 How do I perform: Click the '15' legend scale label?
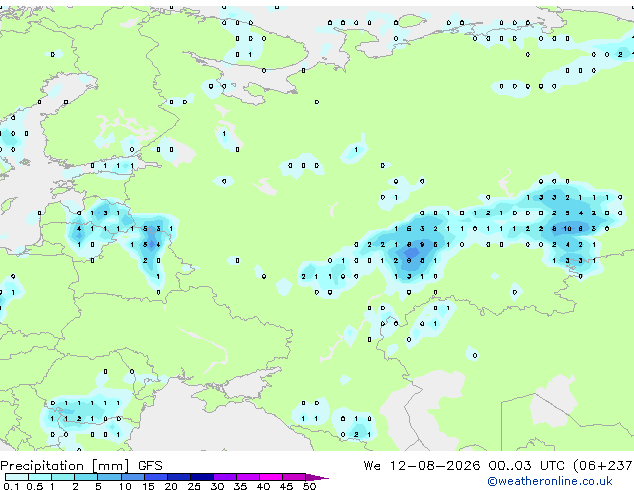(148, 486)
